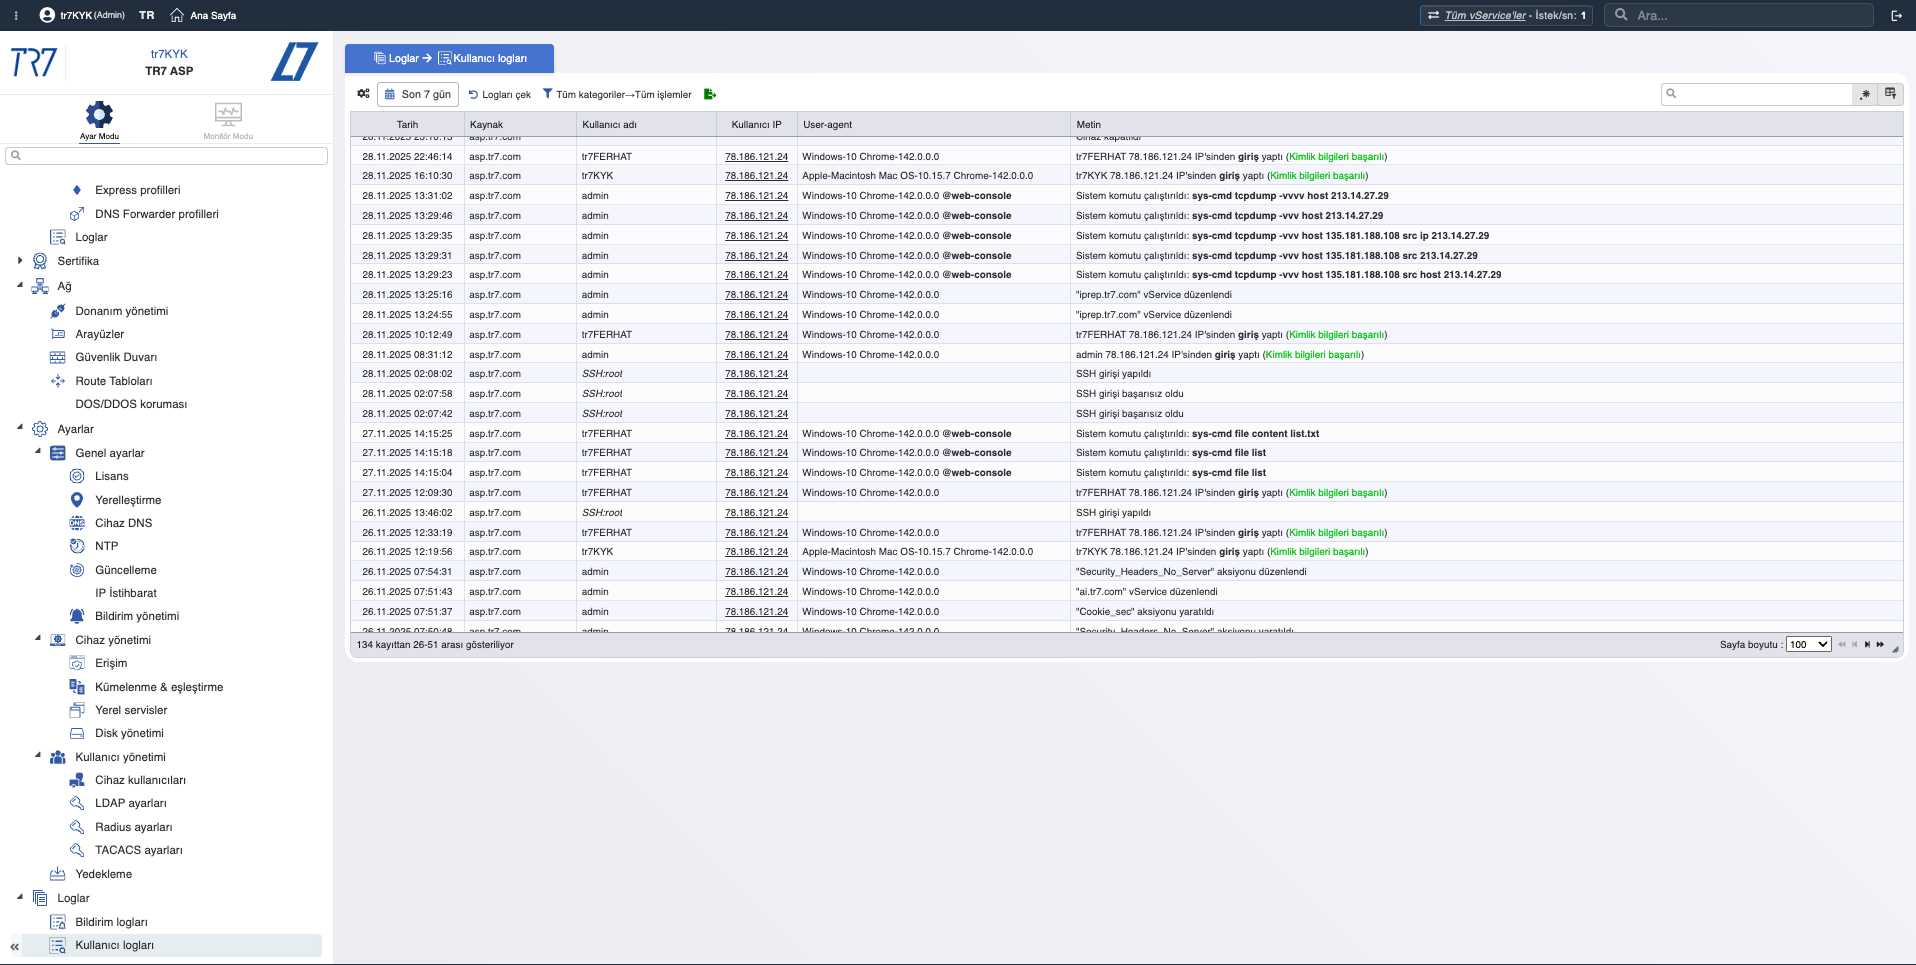
Task: Collapse the Ayarlar tree node arrow
Action: pyautogui.click(x=20, y=428)
